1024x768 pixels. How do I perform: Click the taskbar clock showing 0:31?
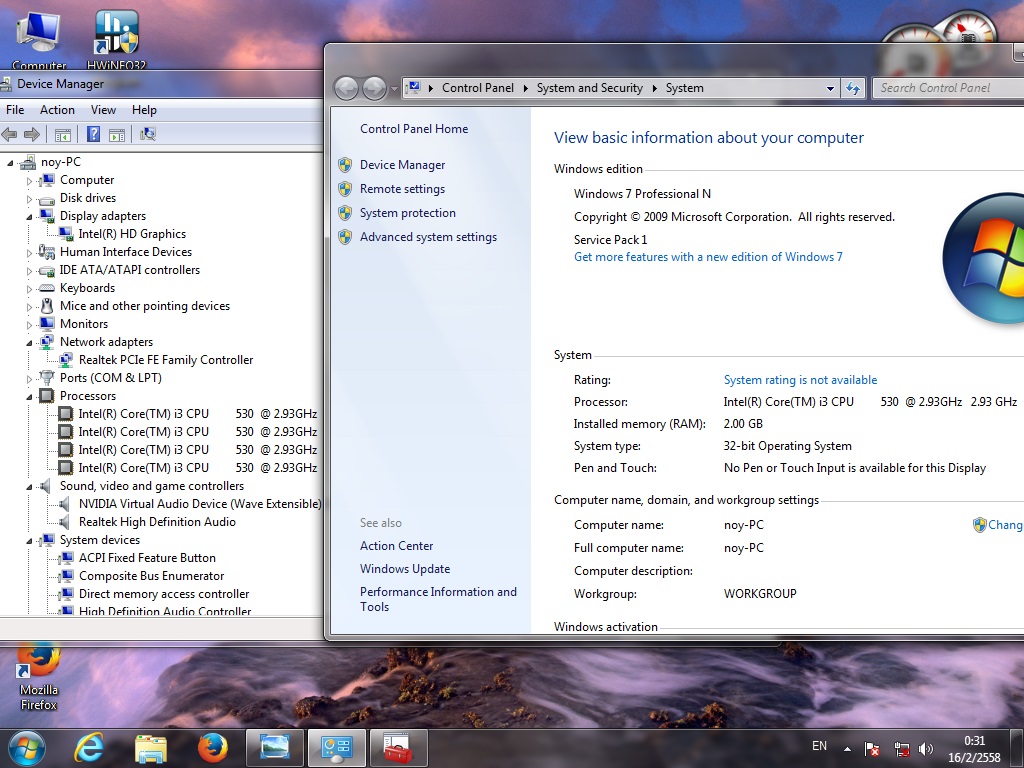coord(974,749)
